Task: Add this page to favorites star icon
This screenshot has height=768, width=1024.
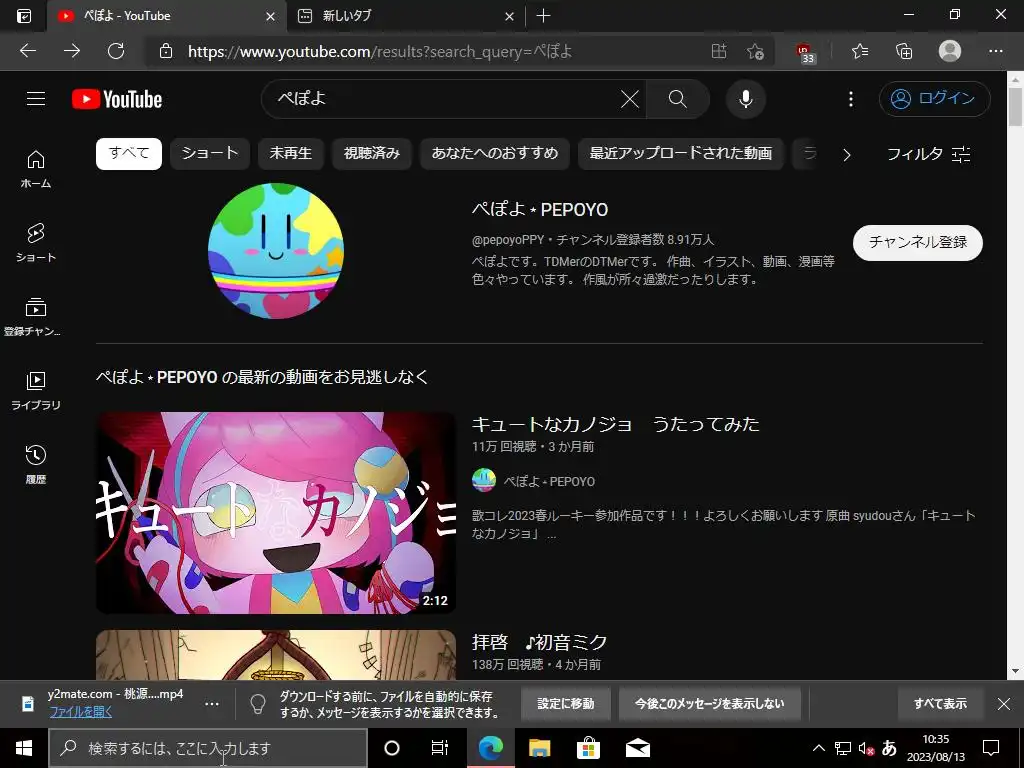Action: tap(756, 51)
